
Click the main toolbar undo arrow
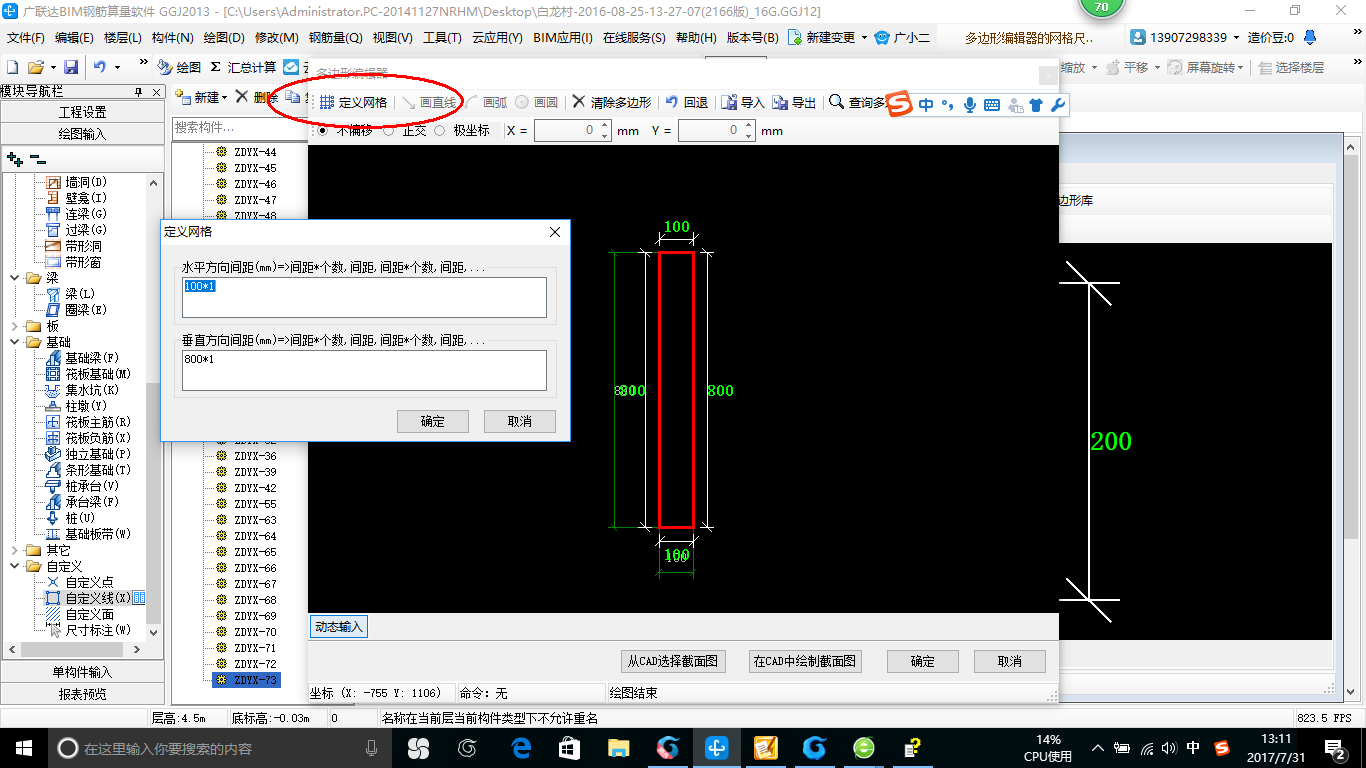click(x=100, y=67)
